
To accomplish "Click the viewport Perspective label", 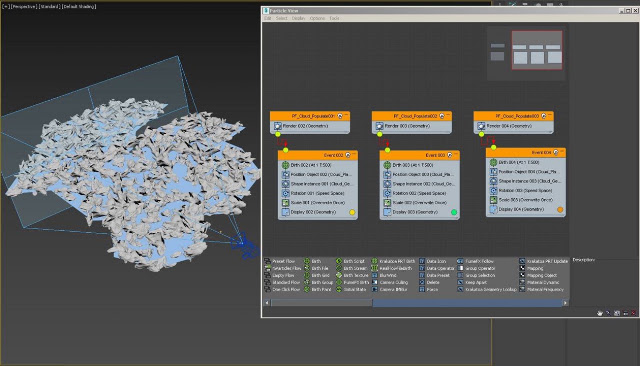I will (x=24, y=7).
